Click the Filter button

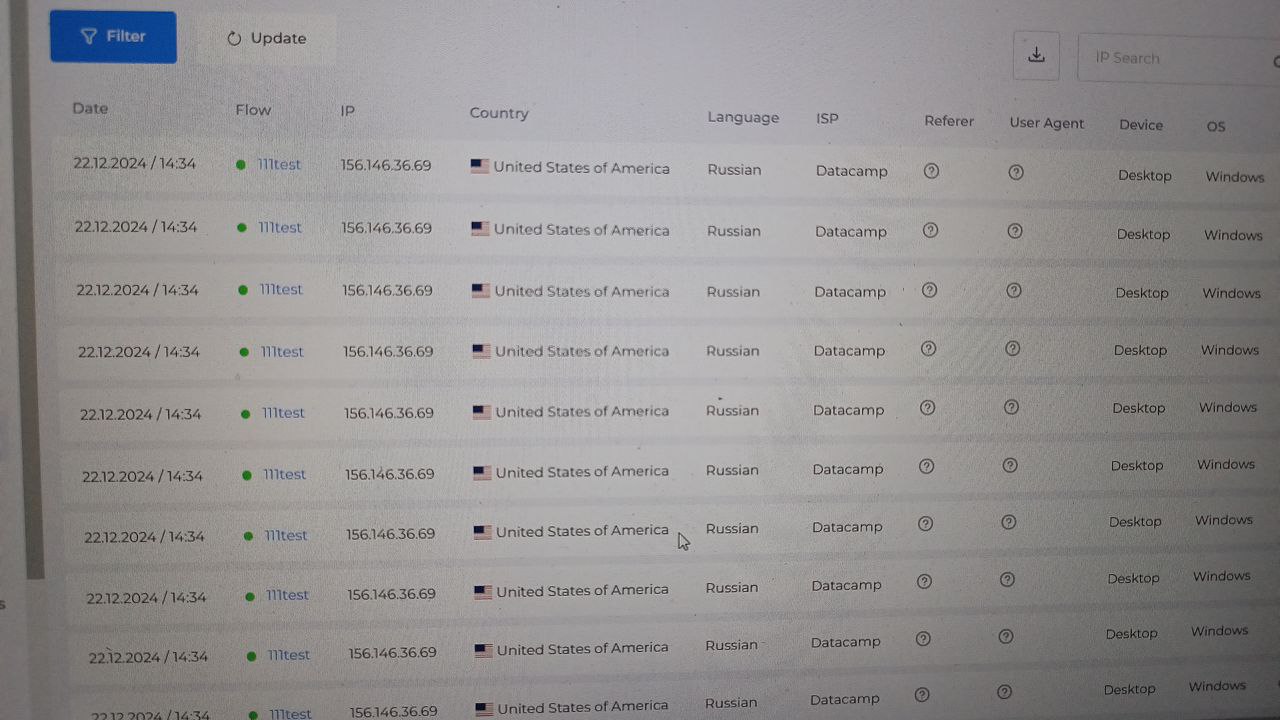coord(113,37)
